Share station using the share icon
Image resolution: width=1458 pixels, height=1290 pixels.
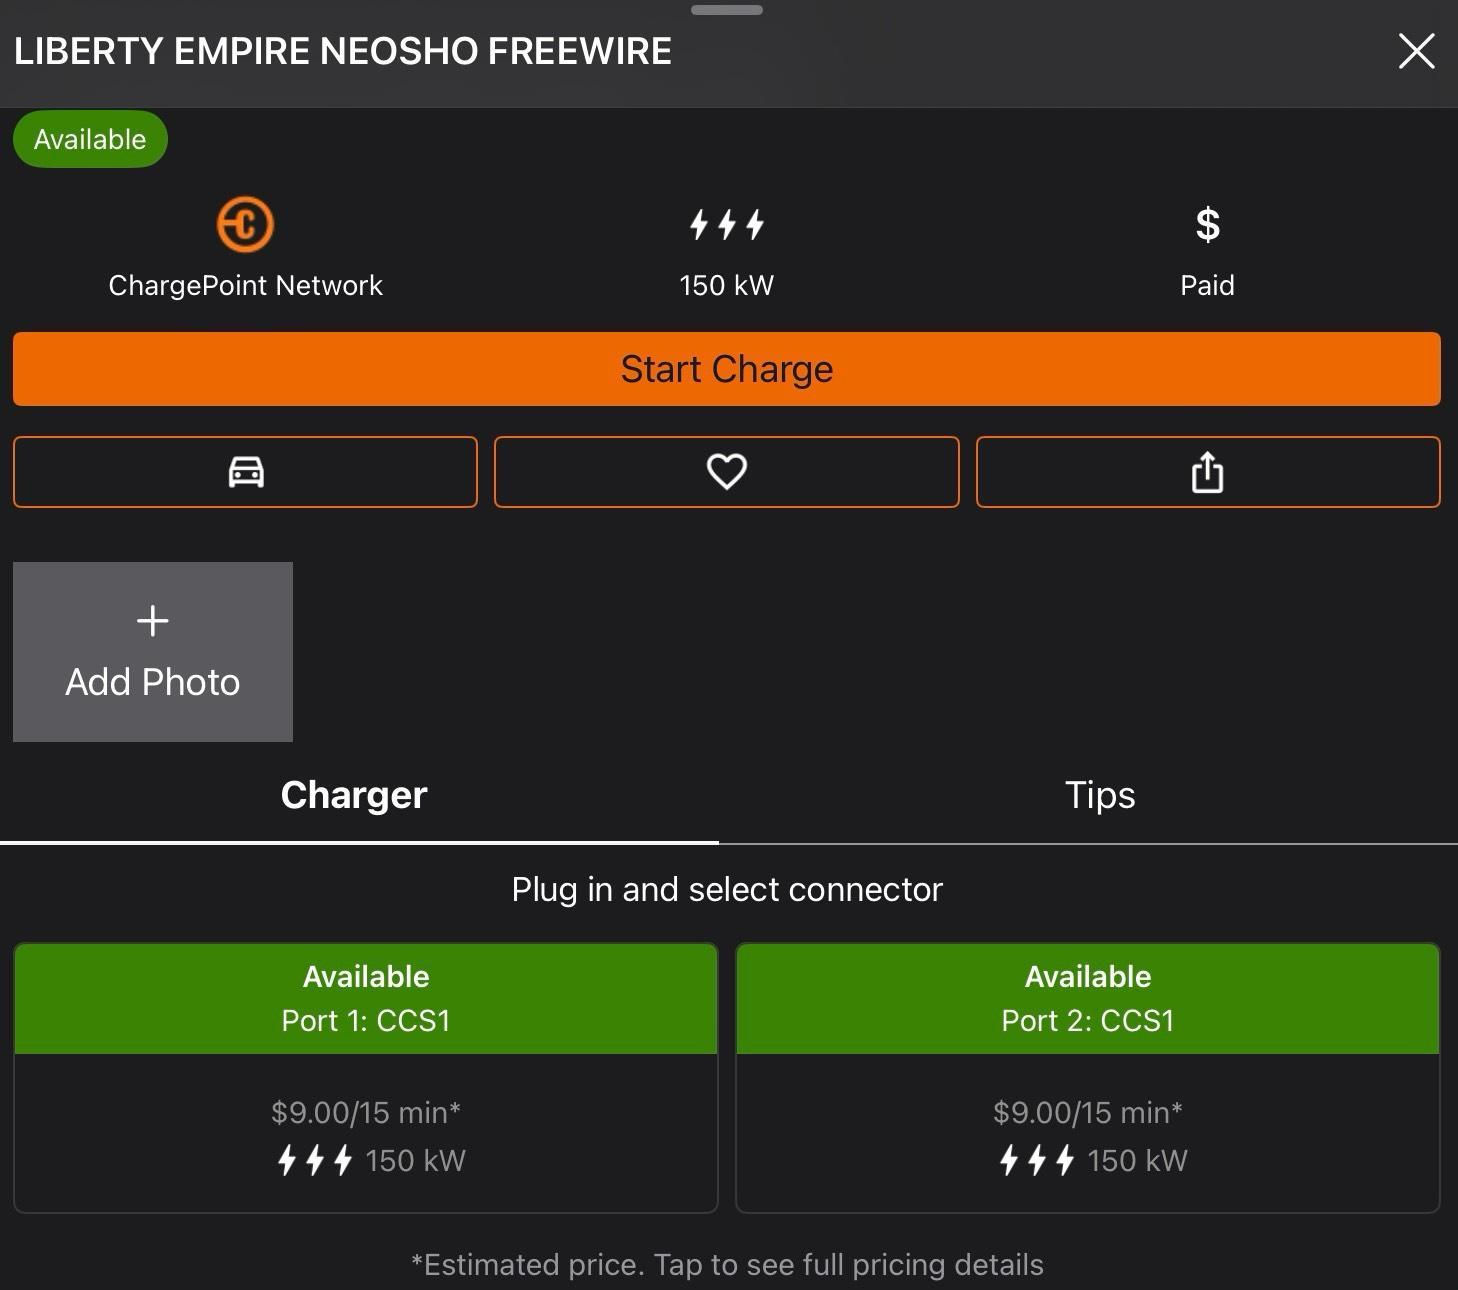pyautogui.click(x=1208, y=472)
